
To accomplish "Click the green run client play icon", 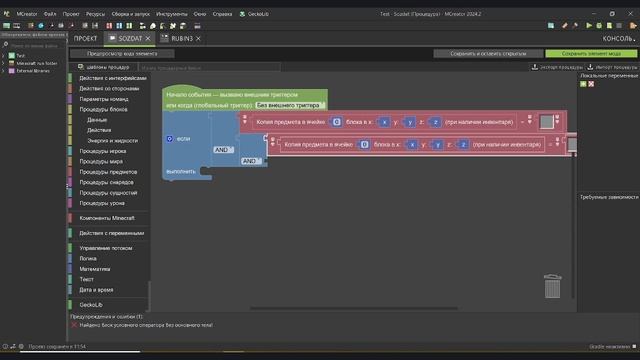I will click(x=589, y=26).
